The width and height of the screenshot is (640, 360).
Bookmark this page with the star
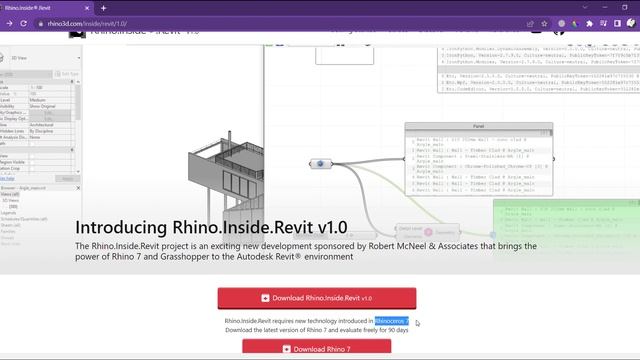[x=544, y=24]
